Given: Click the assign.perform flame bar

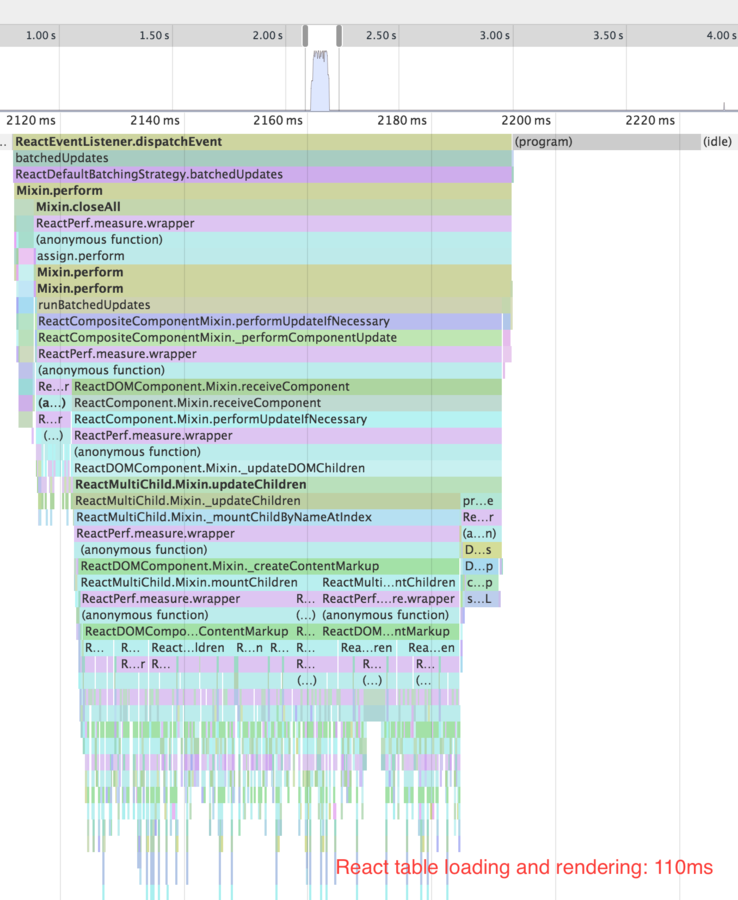Looking at the screenshot, I should click(273, 256).
